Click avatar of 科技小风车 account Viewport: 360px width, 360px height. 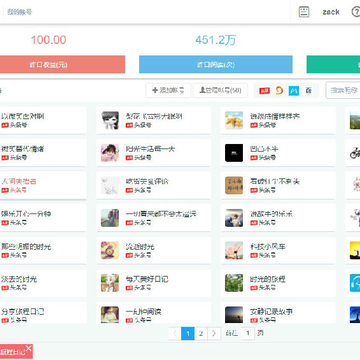234,250
